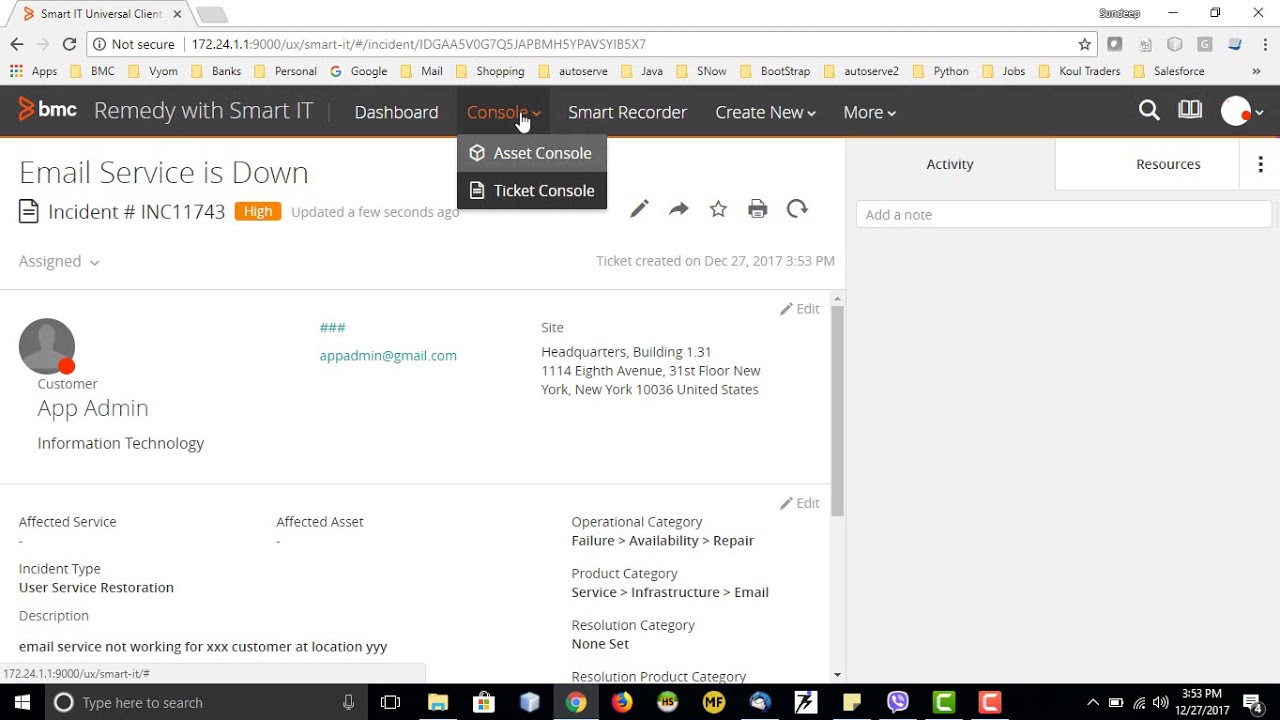Click the share arrow icon on the ticket
1280x720 pixels.
tap(679, 209)
